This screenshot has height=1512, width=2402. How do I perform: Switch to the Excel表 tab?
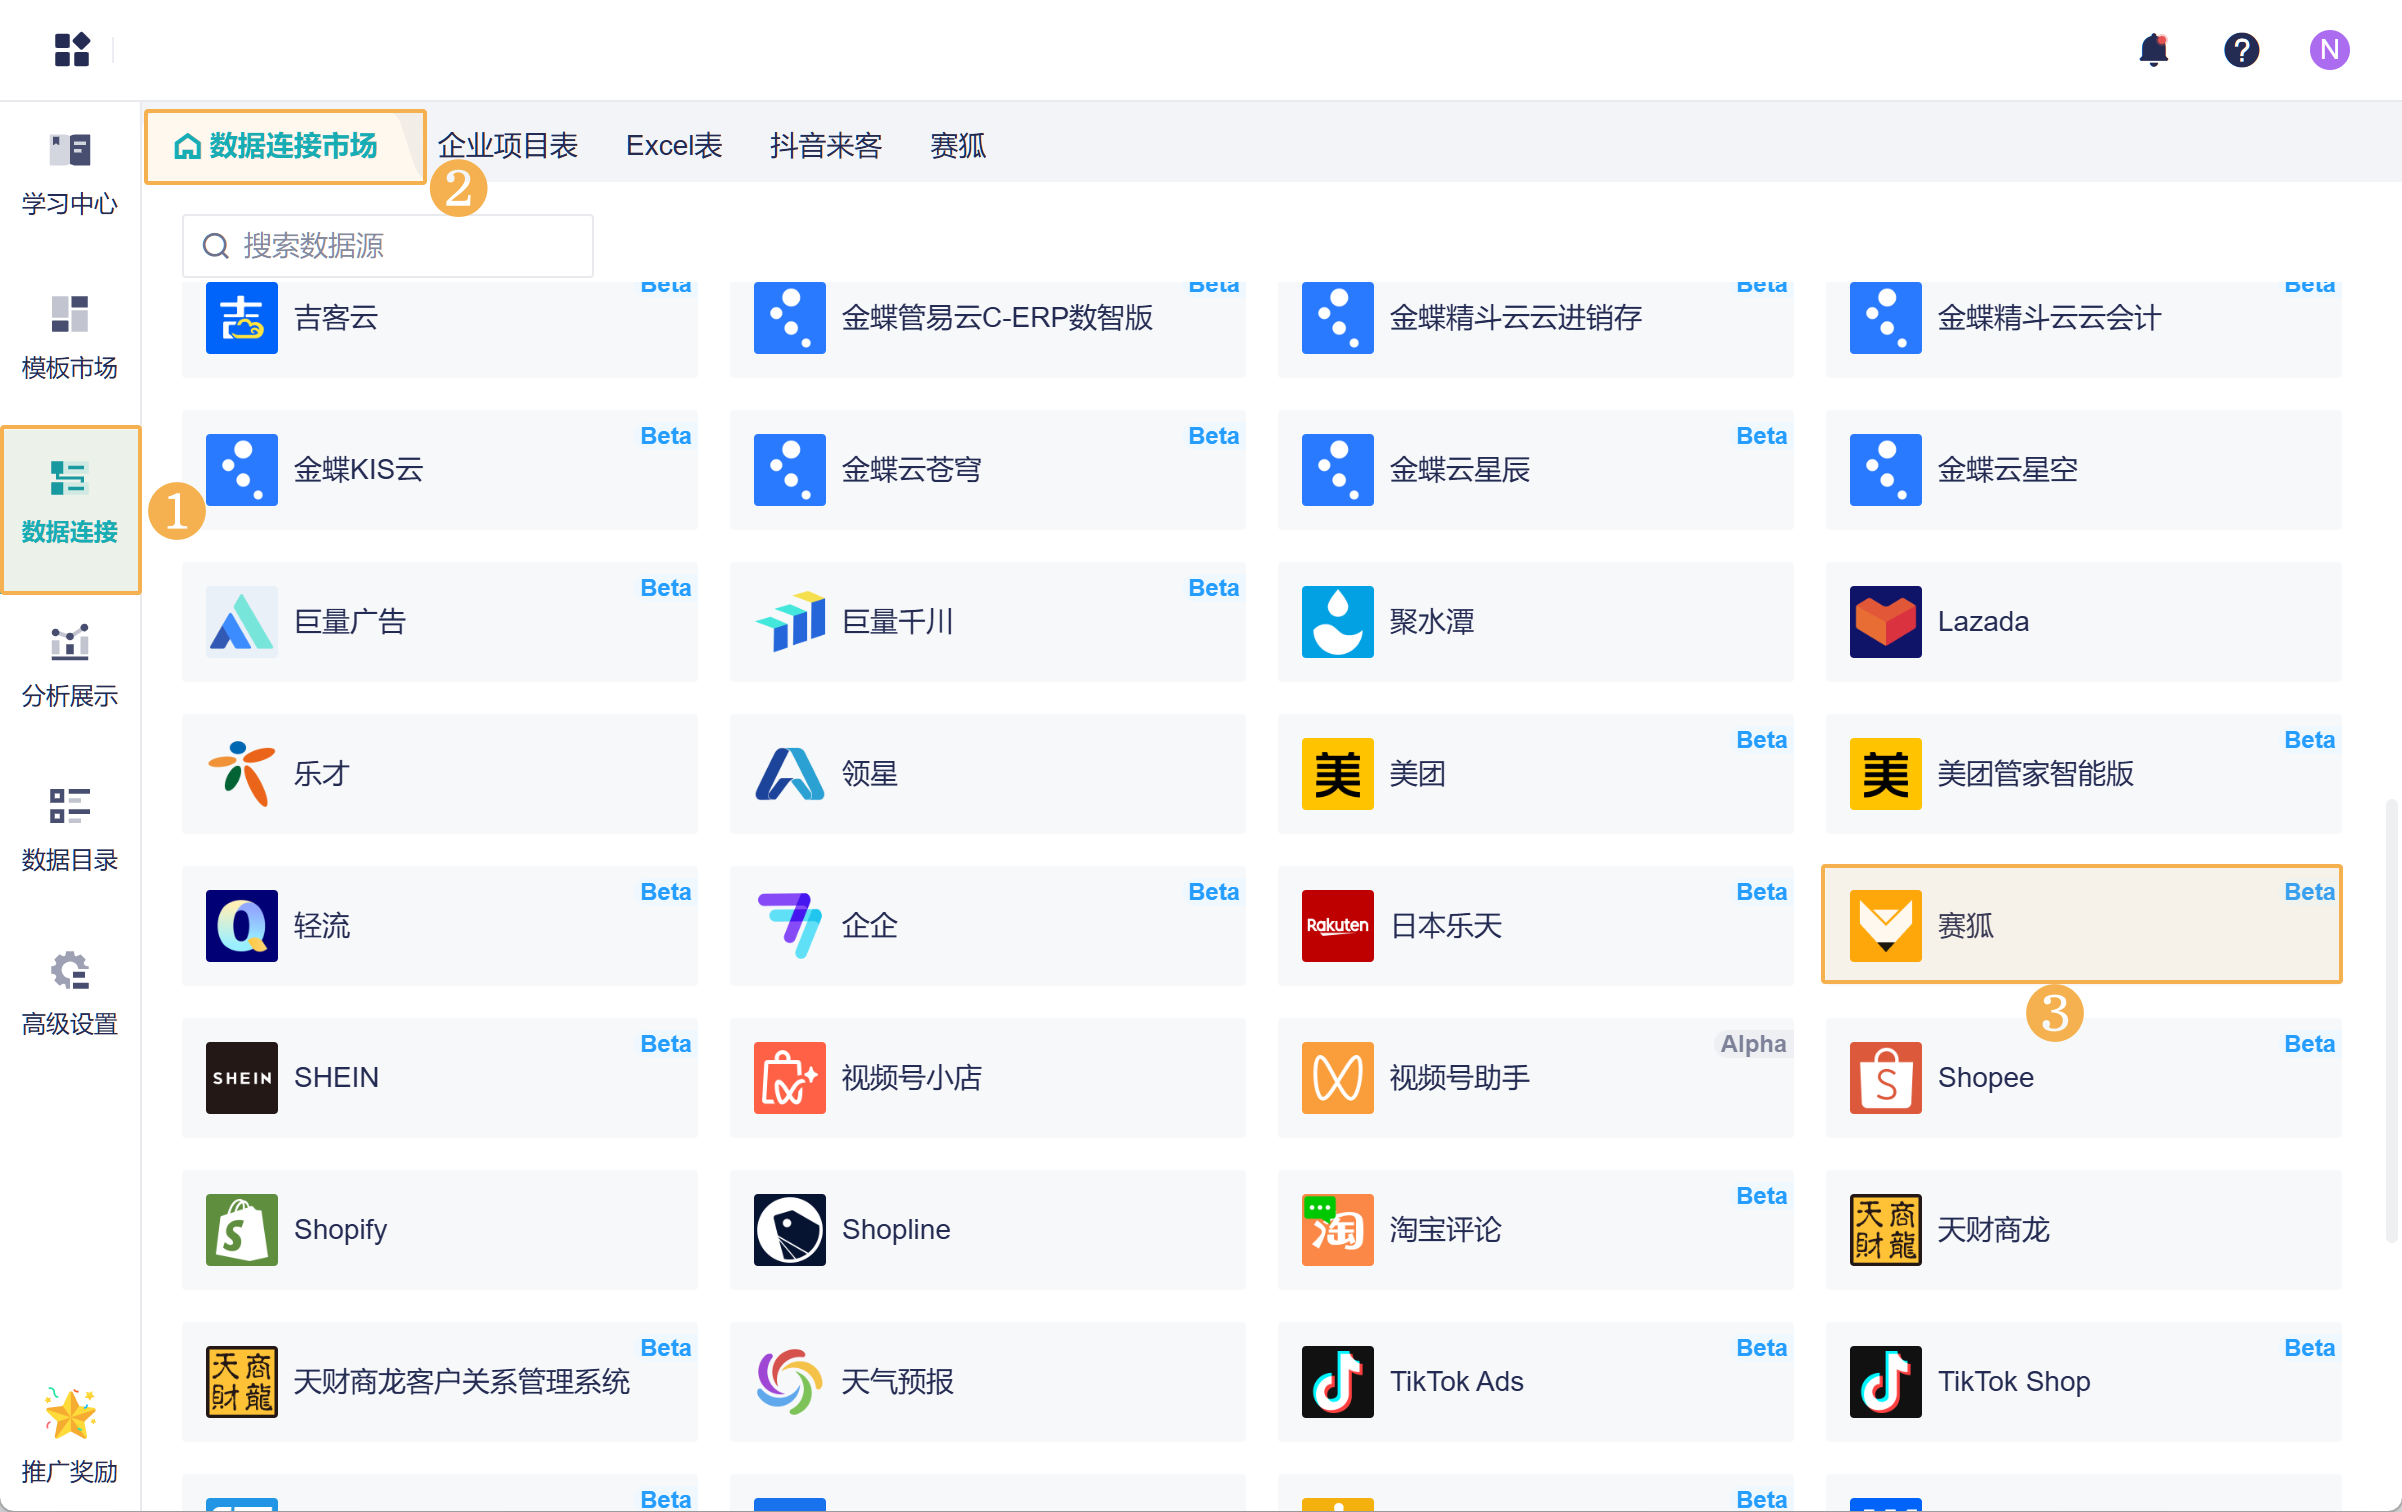[x=674, y=146]
